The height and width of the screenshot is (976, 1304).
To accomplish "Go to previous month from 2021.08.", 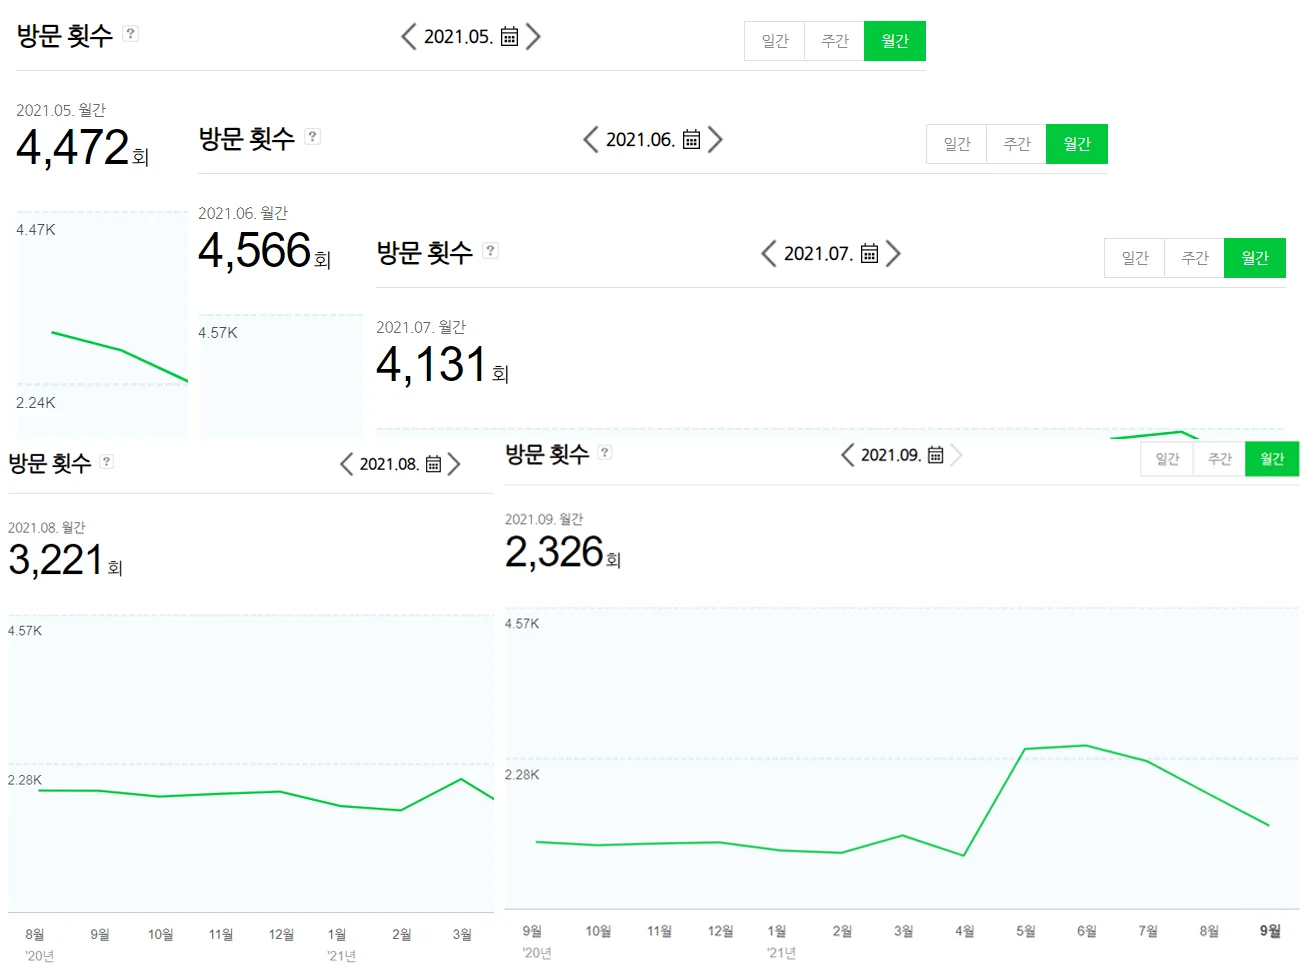I will 346,464.
